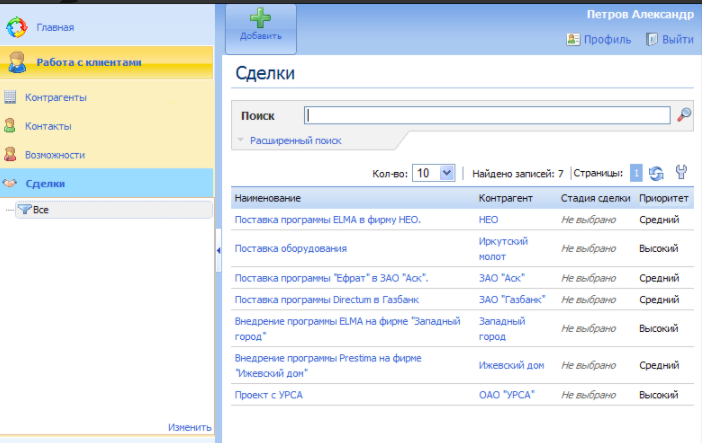
Task: Open table settings wrench icon
Action: coord(682,173)
